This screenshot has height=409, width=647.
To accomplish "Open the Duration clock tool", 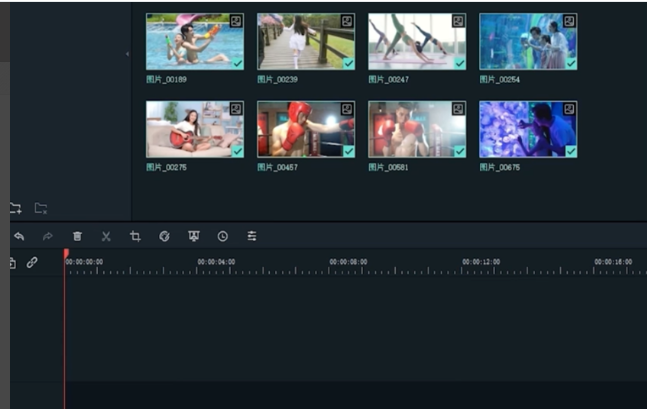I will click(x=222, y=236).
